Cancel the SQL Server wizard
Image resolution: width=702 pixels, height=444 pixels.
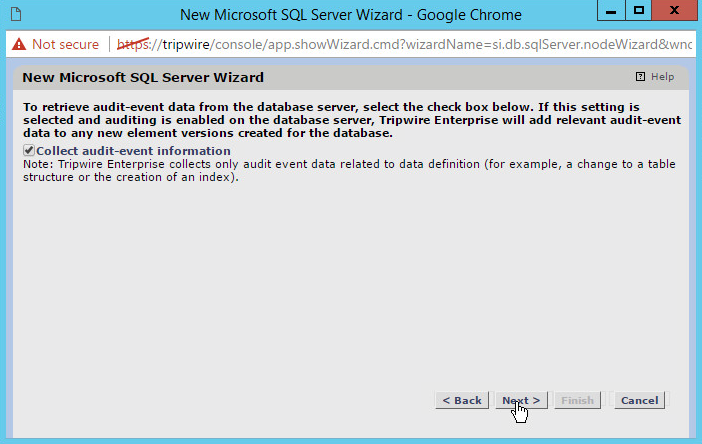click(639, 400)
